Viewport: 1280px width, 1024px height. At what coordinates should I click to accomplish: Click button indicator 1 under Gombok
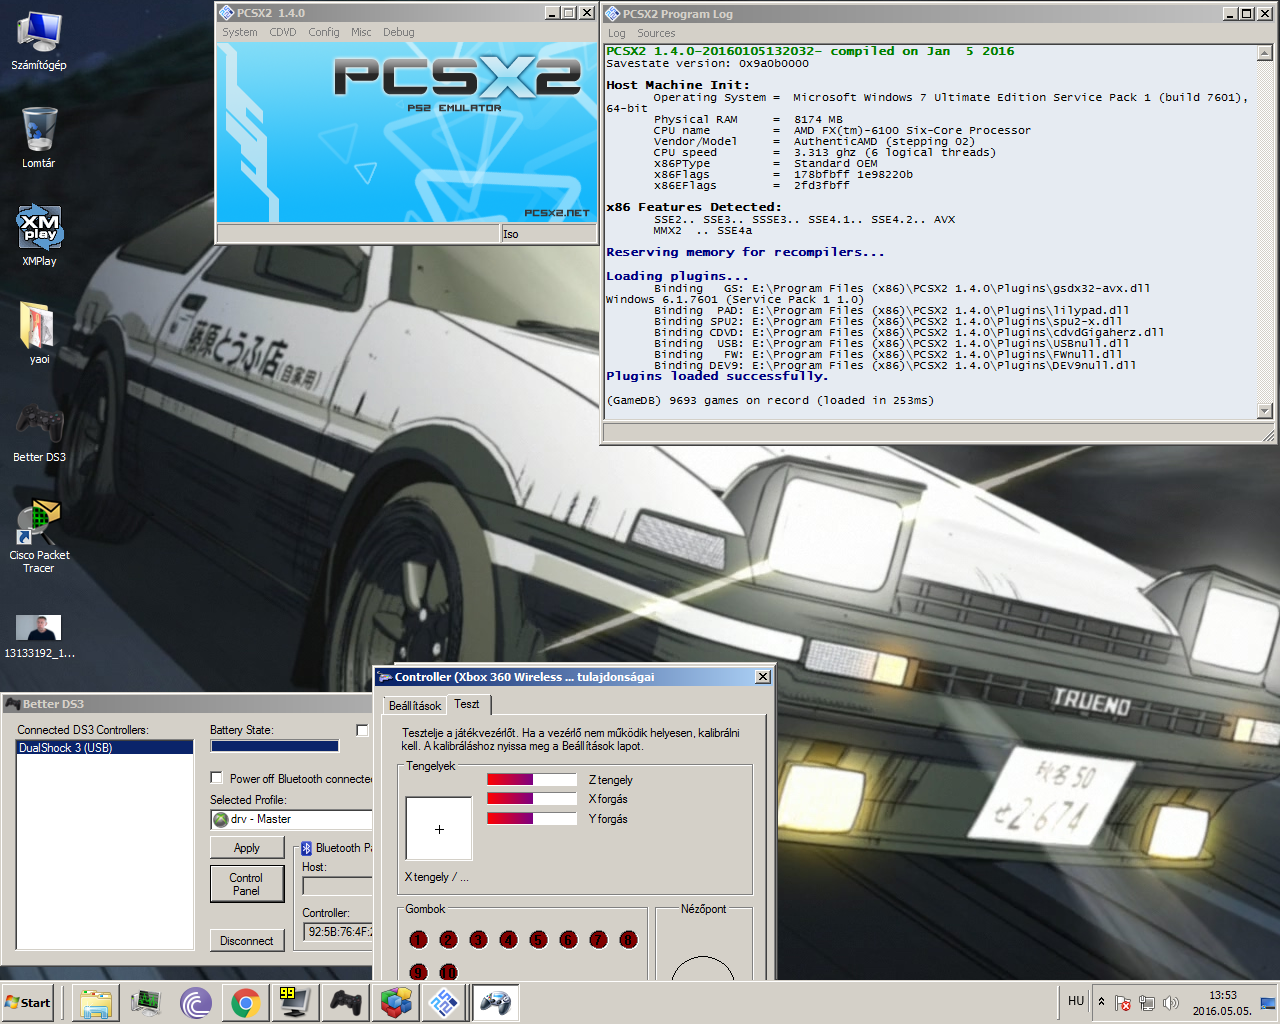pyautogui.click(x=418, y=939)
